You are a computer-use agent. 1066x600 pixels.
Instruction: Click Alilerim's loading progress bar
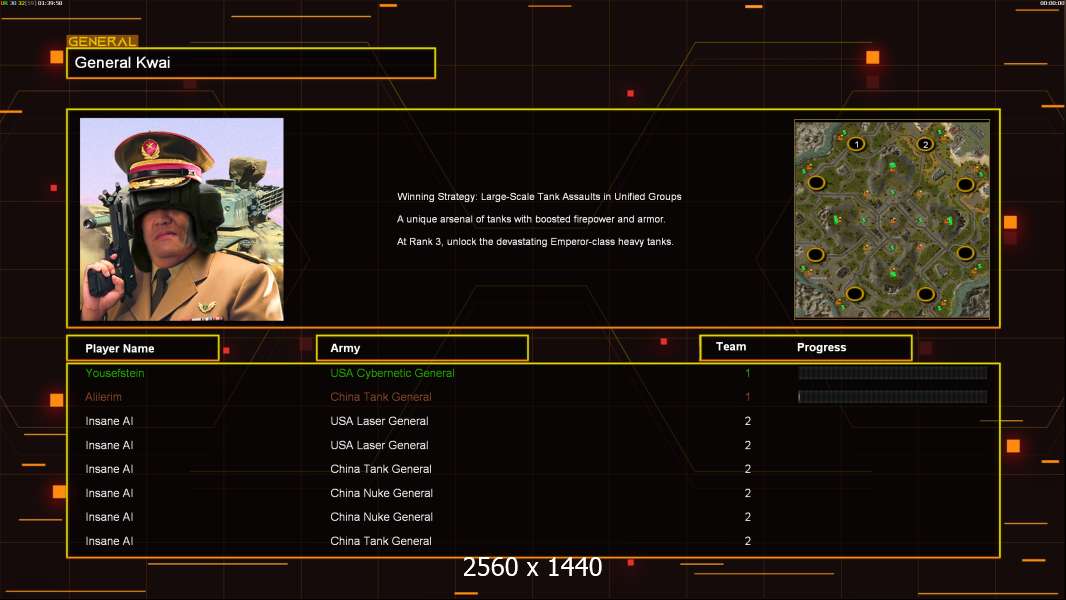point(892,397)
